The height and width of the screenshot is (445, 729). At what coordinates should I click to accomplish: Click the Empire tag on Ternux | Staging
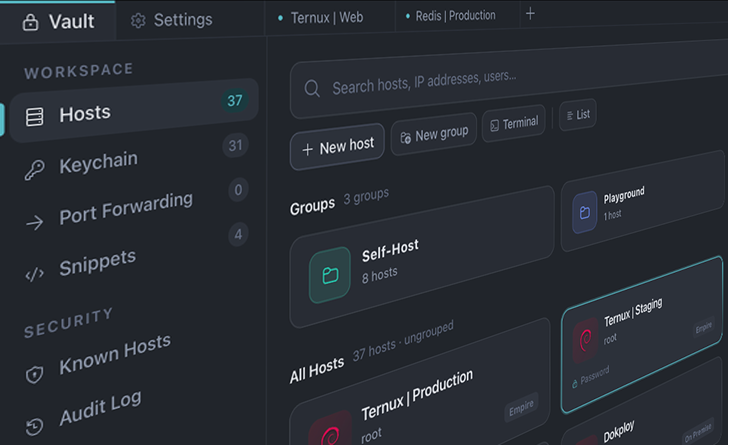click(703, 327)
